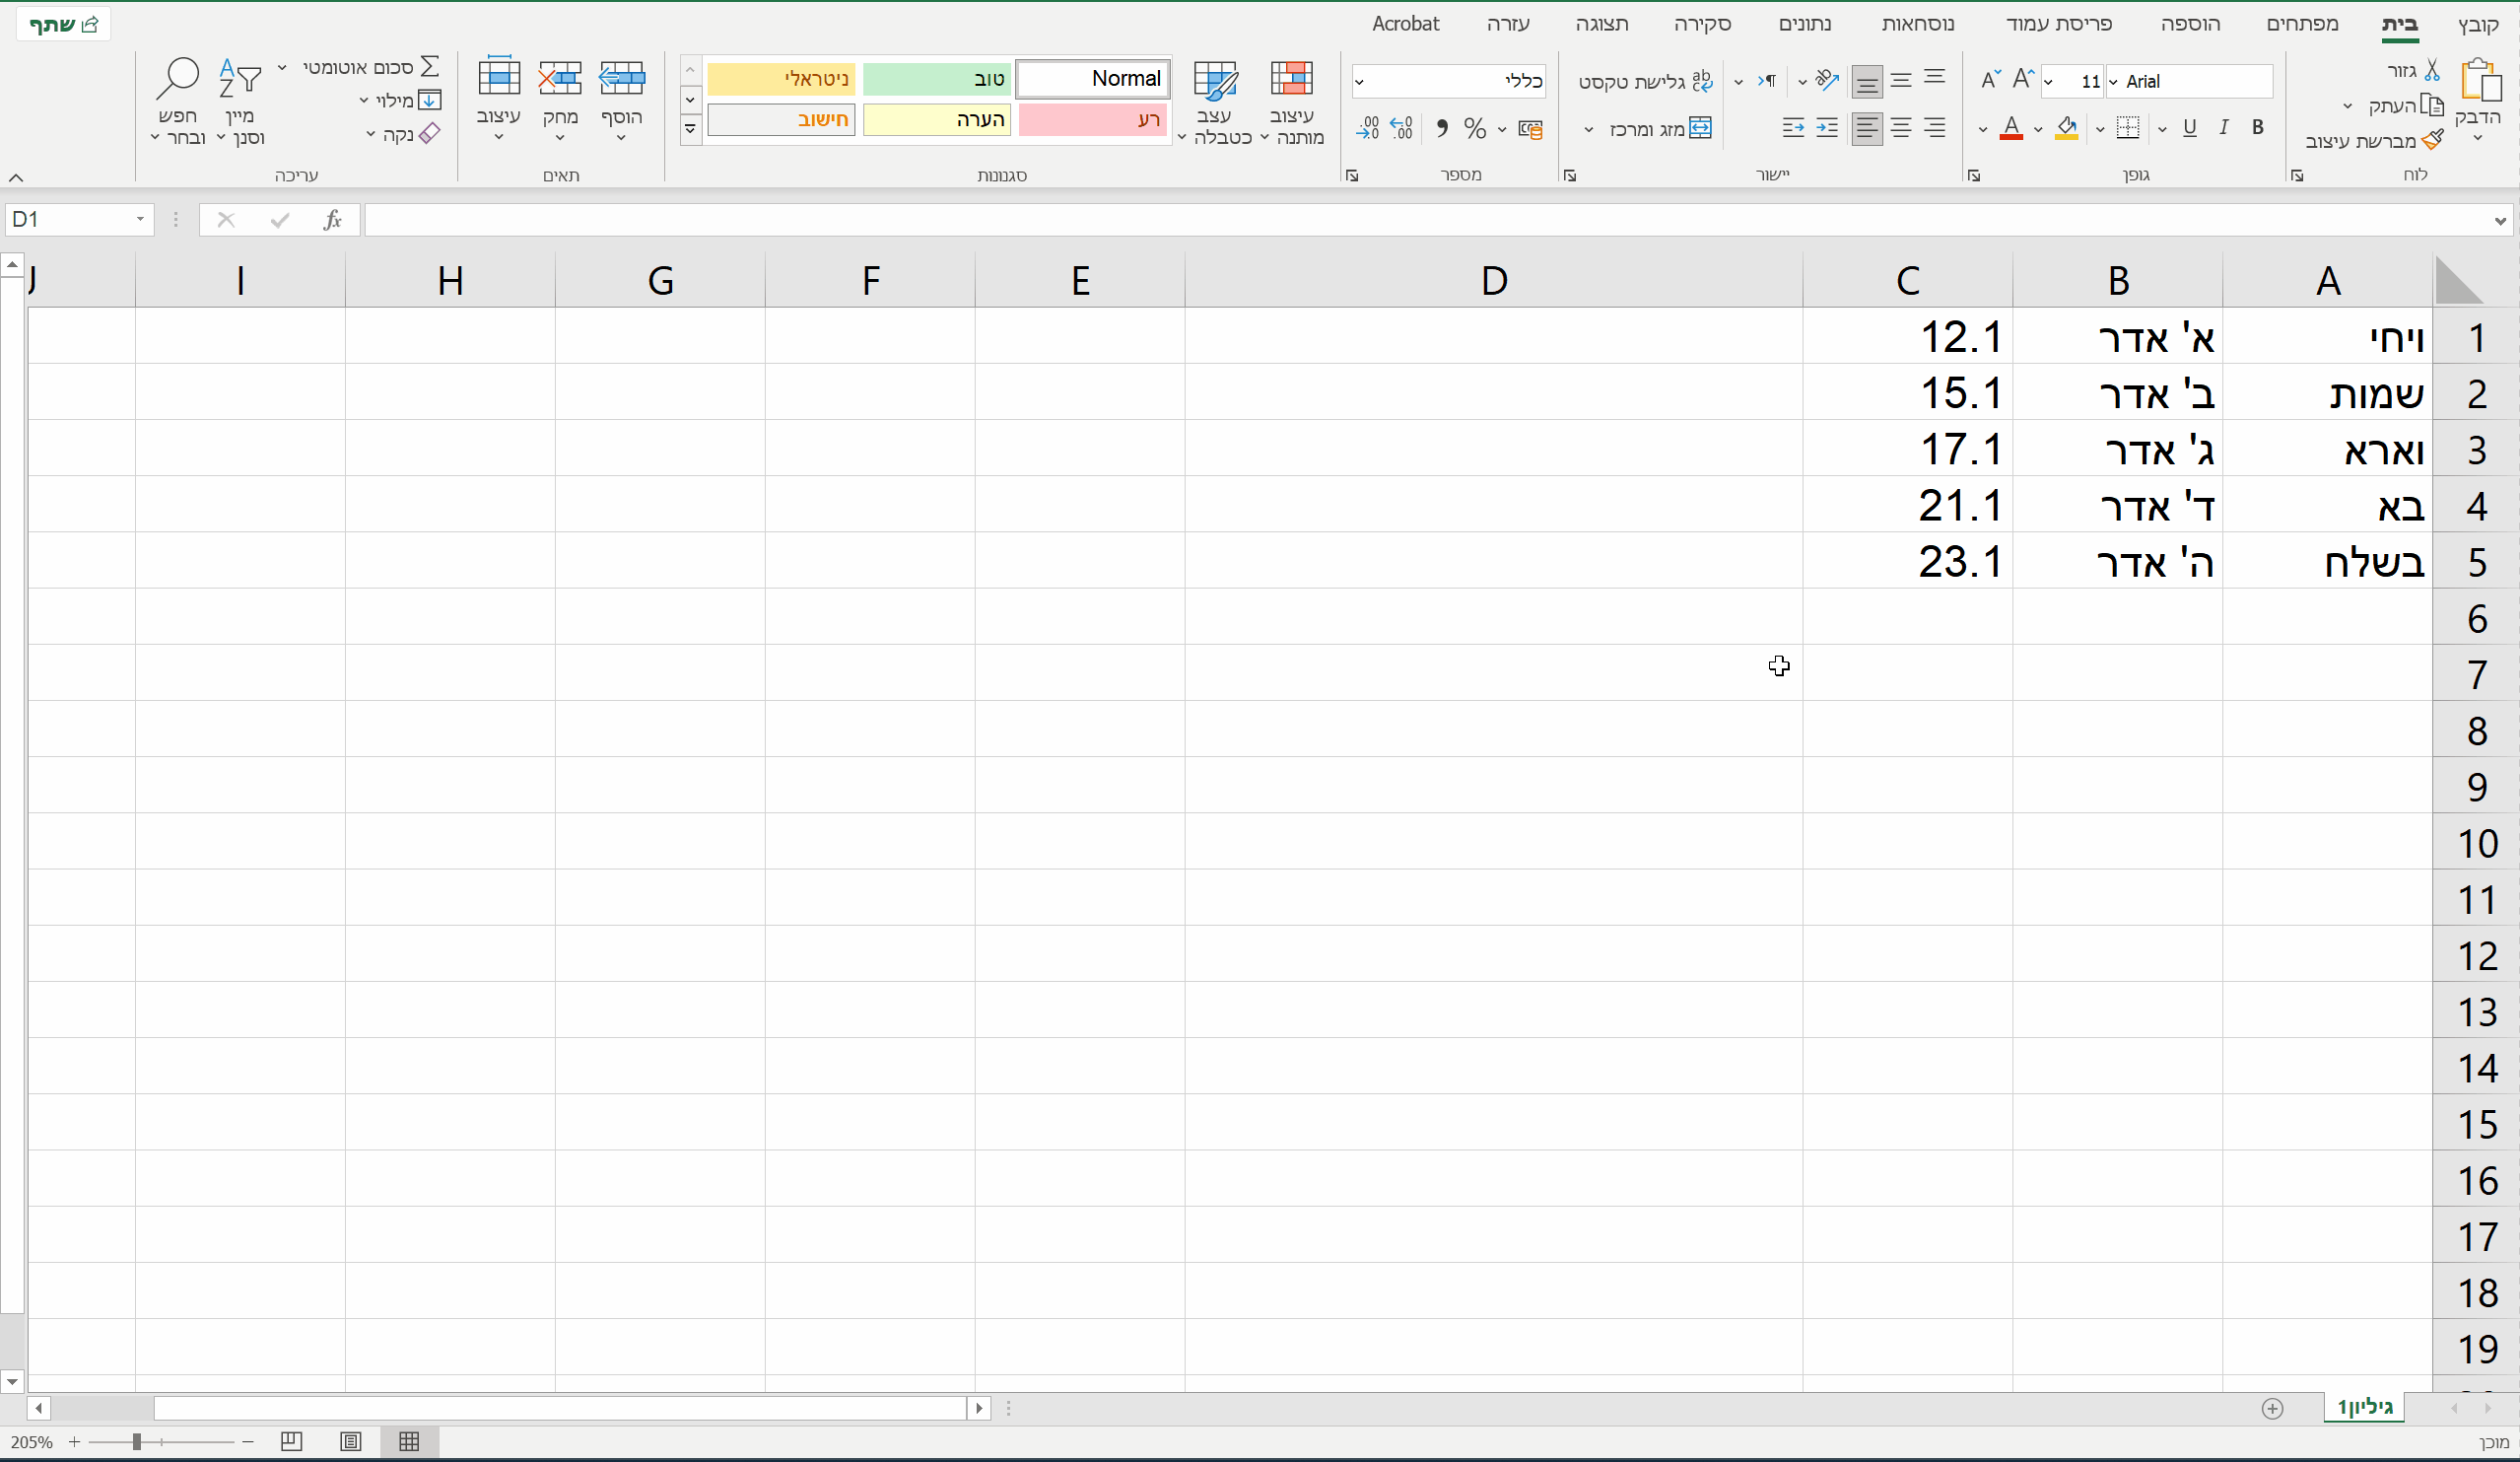Switch to the נוסחאות ribbon tab
Image resolution: width=2520 pixels, height=1462 pixels.
tap(1917, 24)
